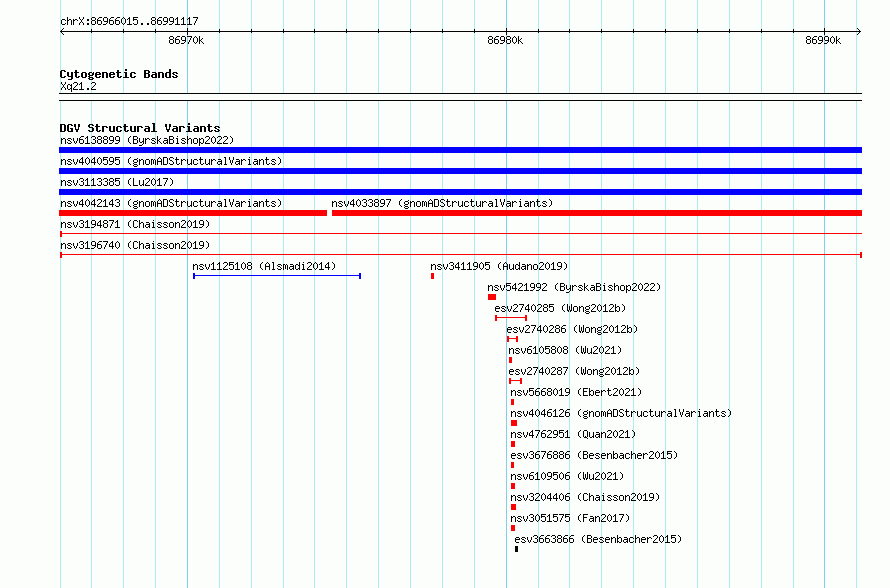Select the red marker under nsv6109506
The width and height of the screenshot is (890, 588).
pyautogui.click(x=513, y=486)
